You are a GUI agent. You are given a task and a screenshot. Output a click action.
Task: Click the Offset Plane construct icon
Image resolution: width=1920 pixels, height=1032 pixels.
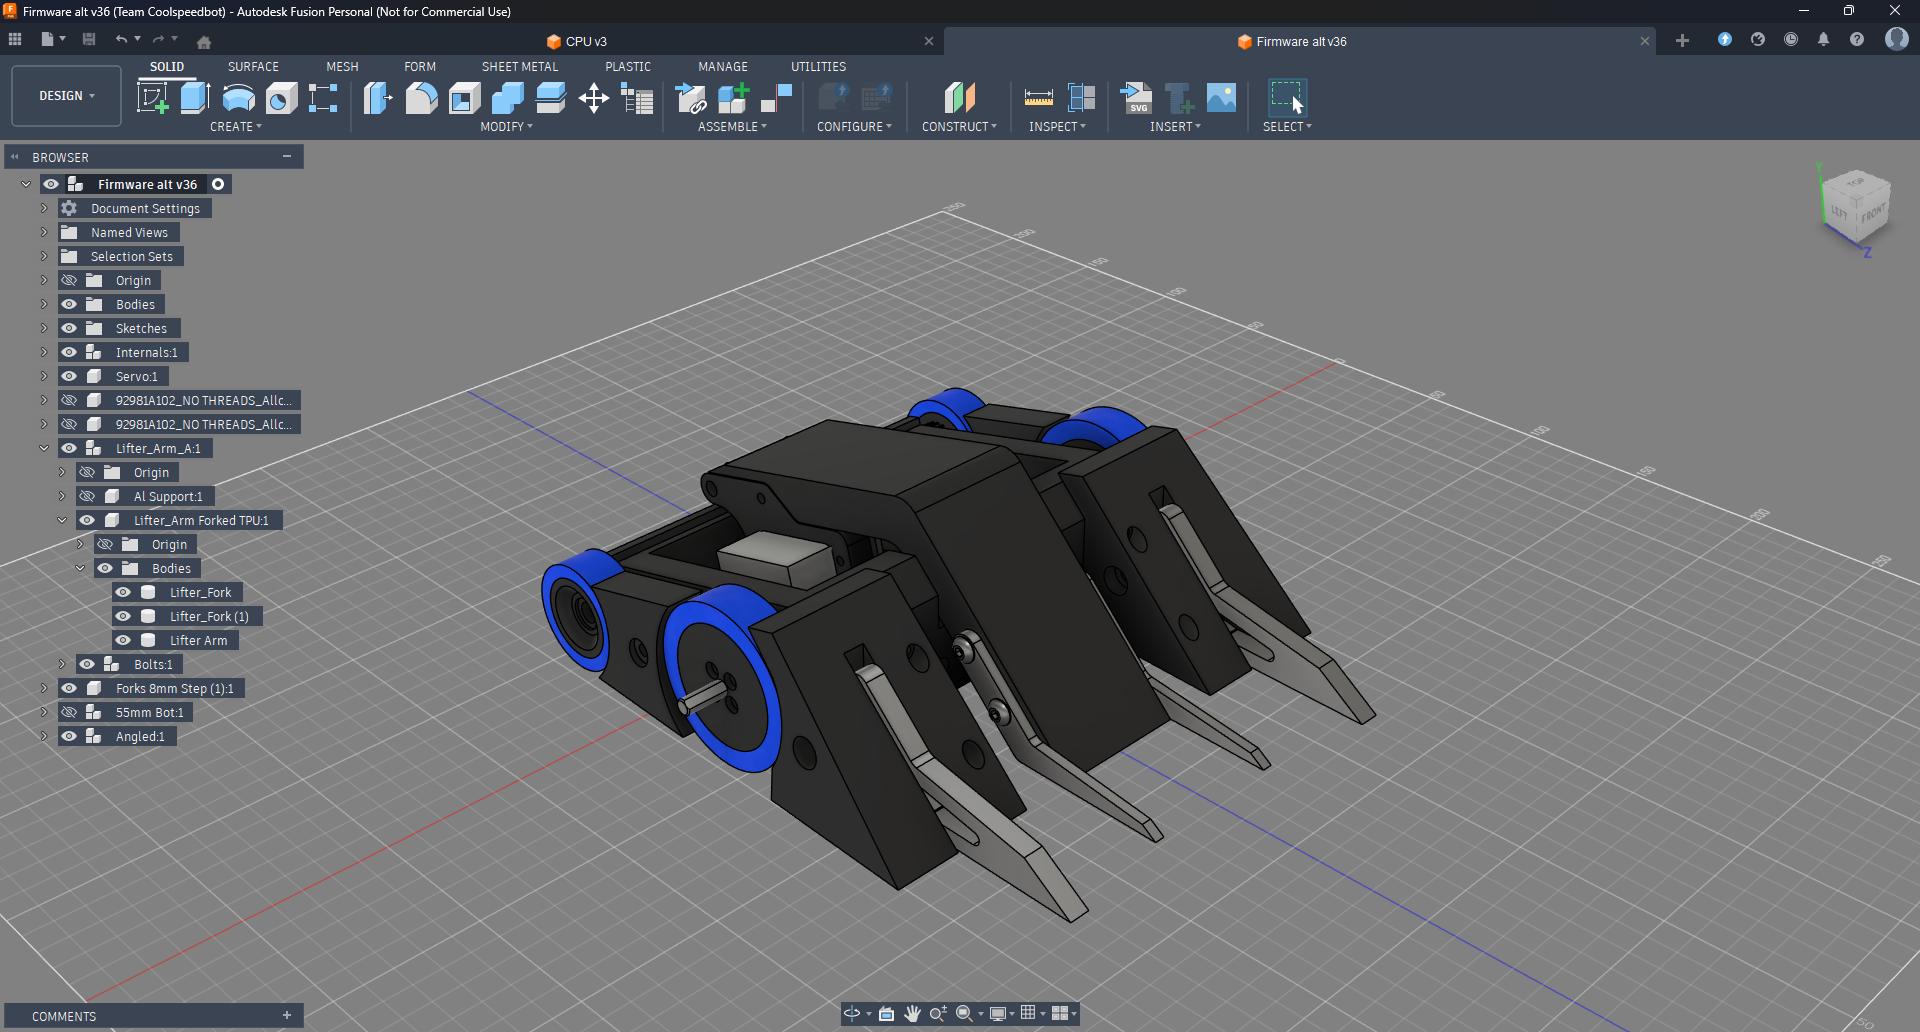959,98
